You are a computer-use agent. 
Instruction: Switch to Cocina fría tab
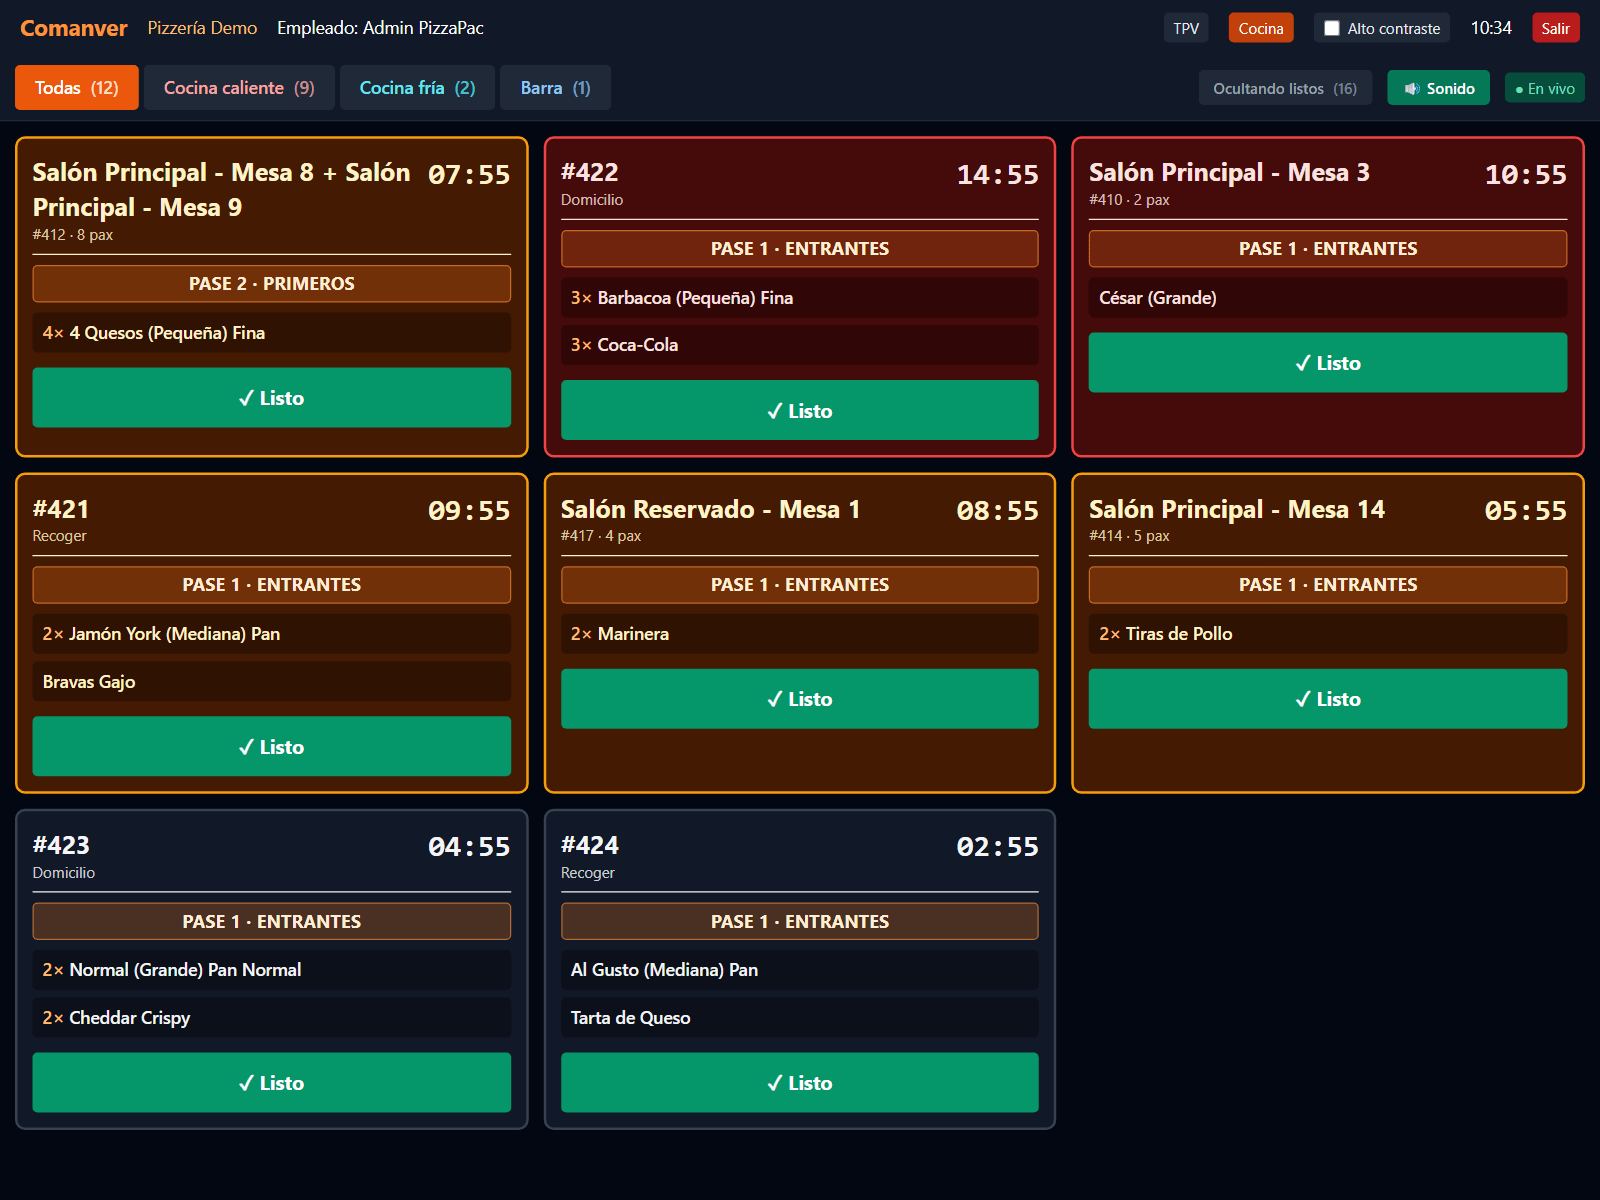pos(417,88)
